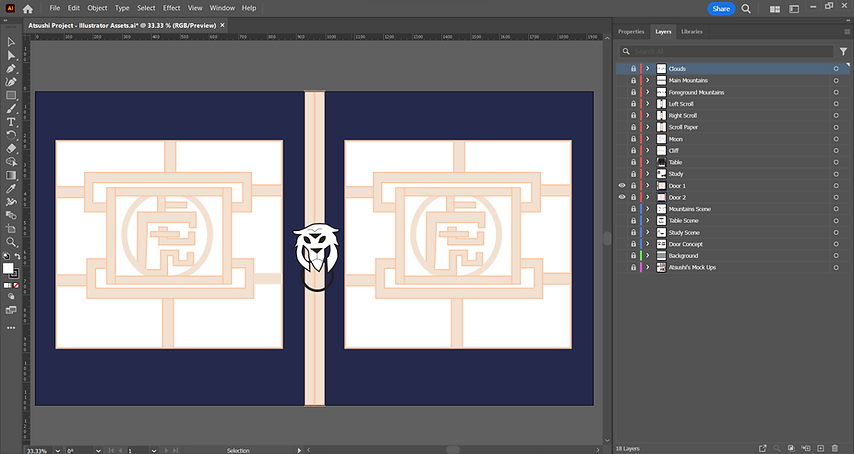The image size is (854, 454).
Task: Show the Moon layer visibility
Action: [x=621, y=139]
